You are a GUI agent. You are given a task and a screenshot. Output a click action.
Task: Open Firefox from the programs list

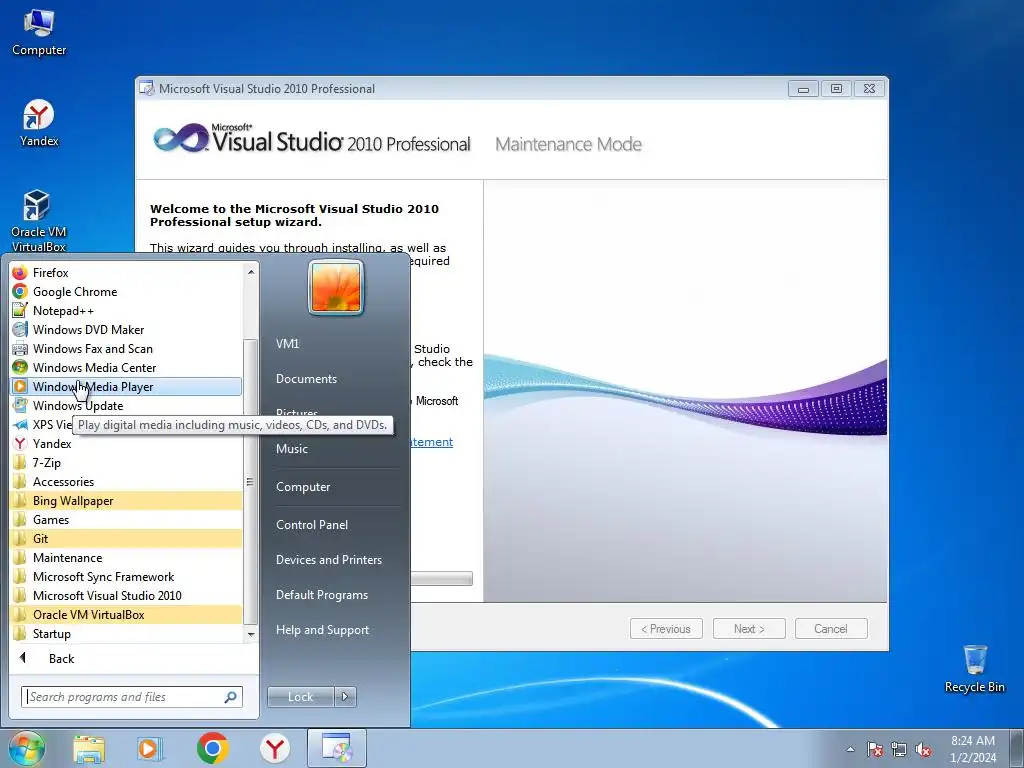coord(126,273)
